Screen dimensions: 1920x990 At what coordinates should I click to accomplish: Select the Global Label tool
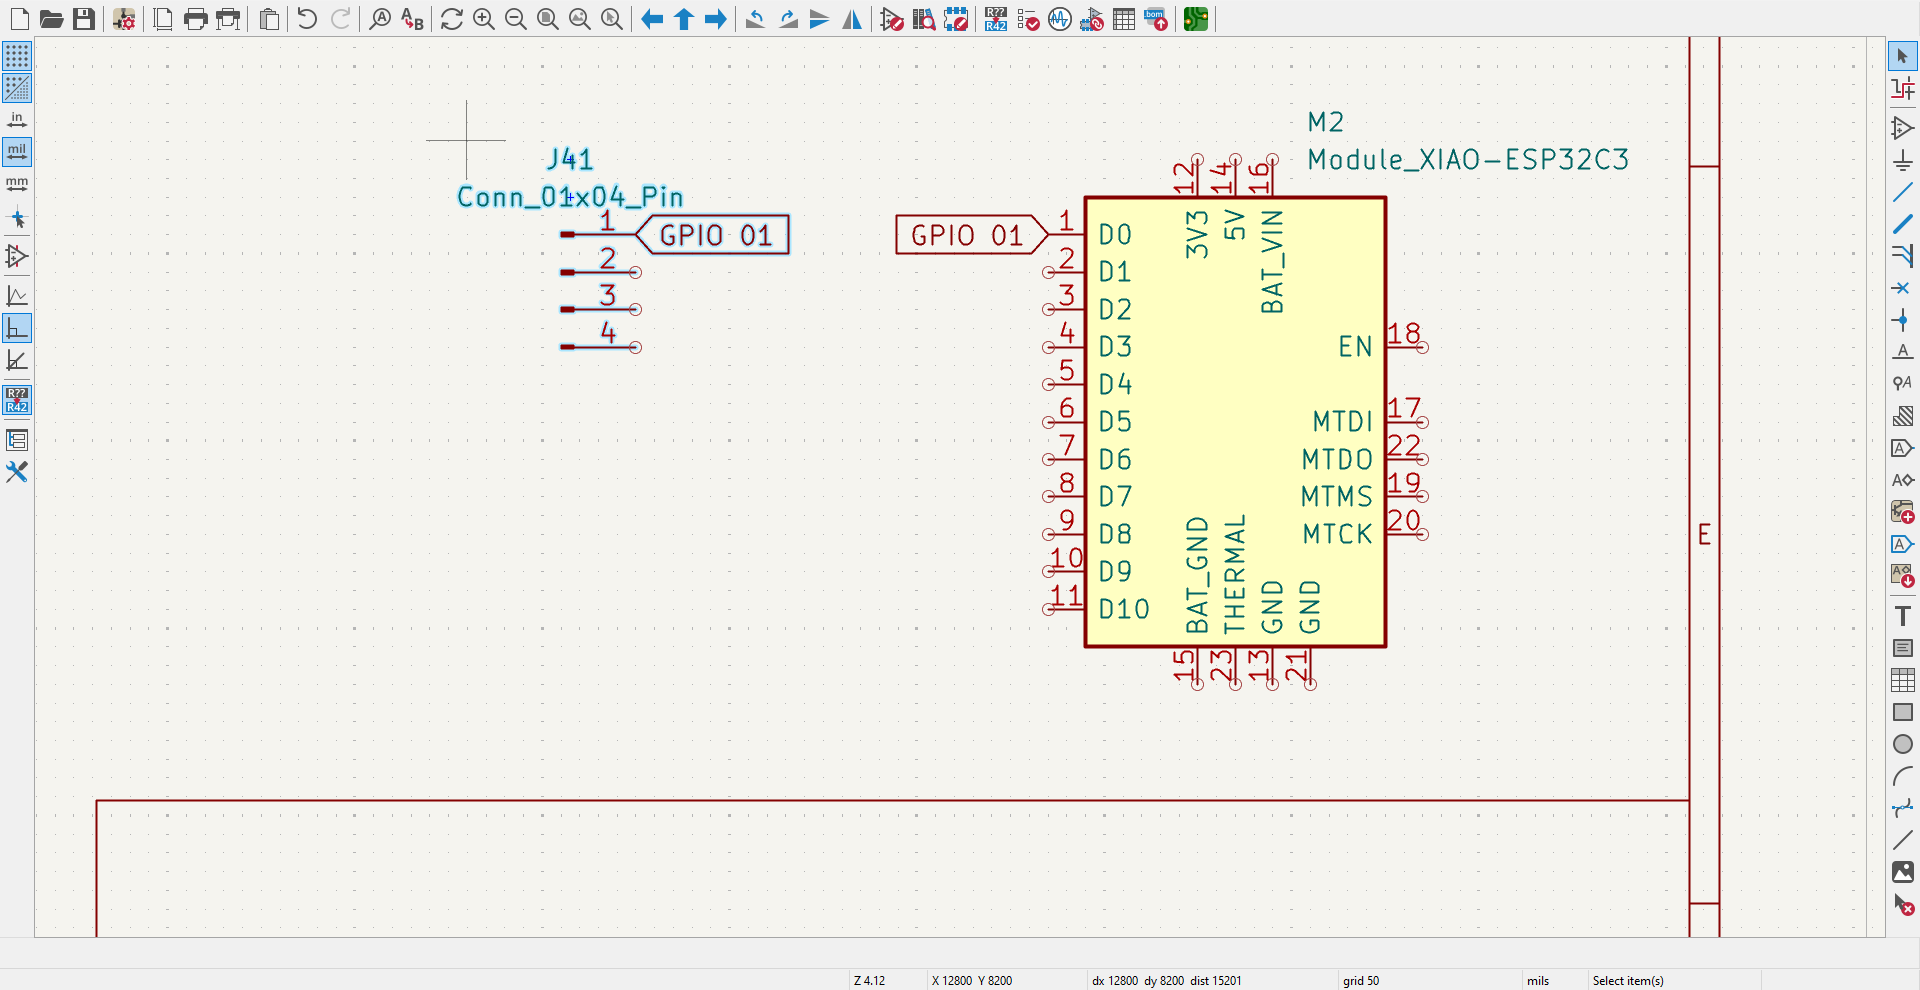pyautogui.click(x=1903, y=448)
